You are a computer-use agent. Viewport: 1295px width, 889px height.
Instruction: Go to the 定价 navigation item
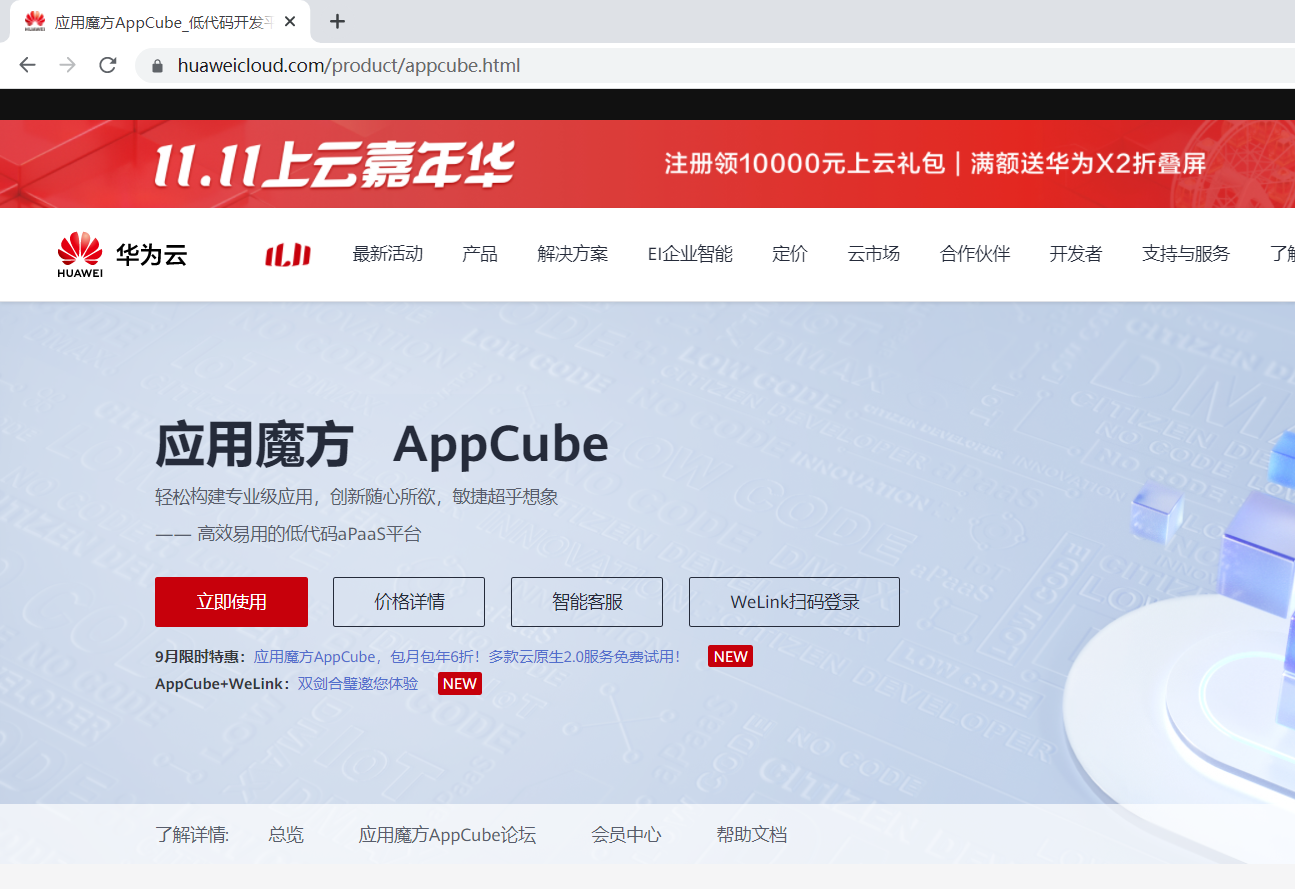click(790, 254)
